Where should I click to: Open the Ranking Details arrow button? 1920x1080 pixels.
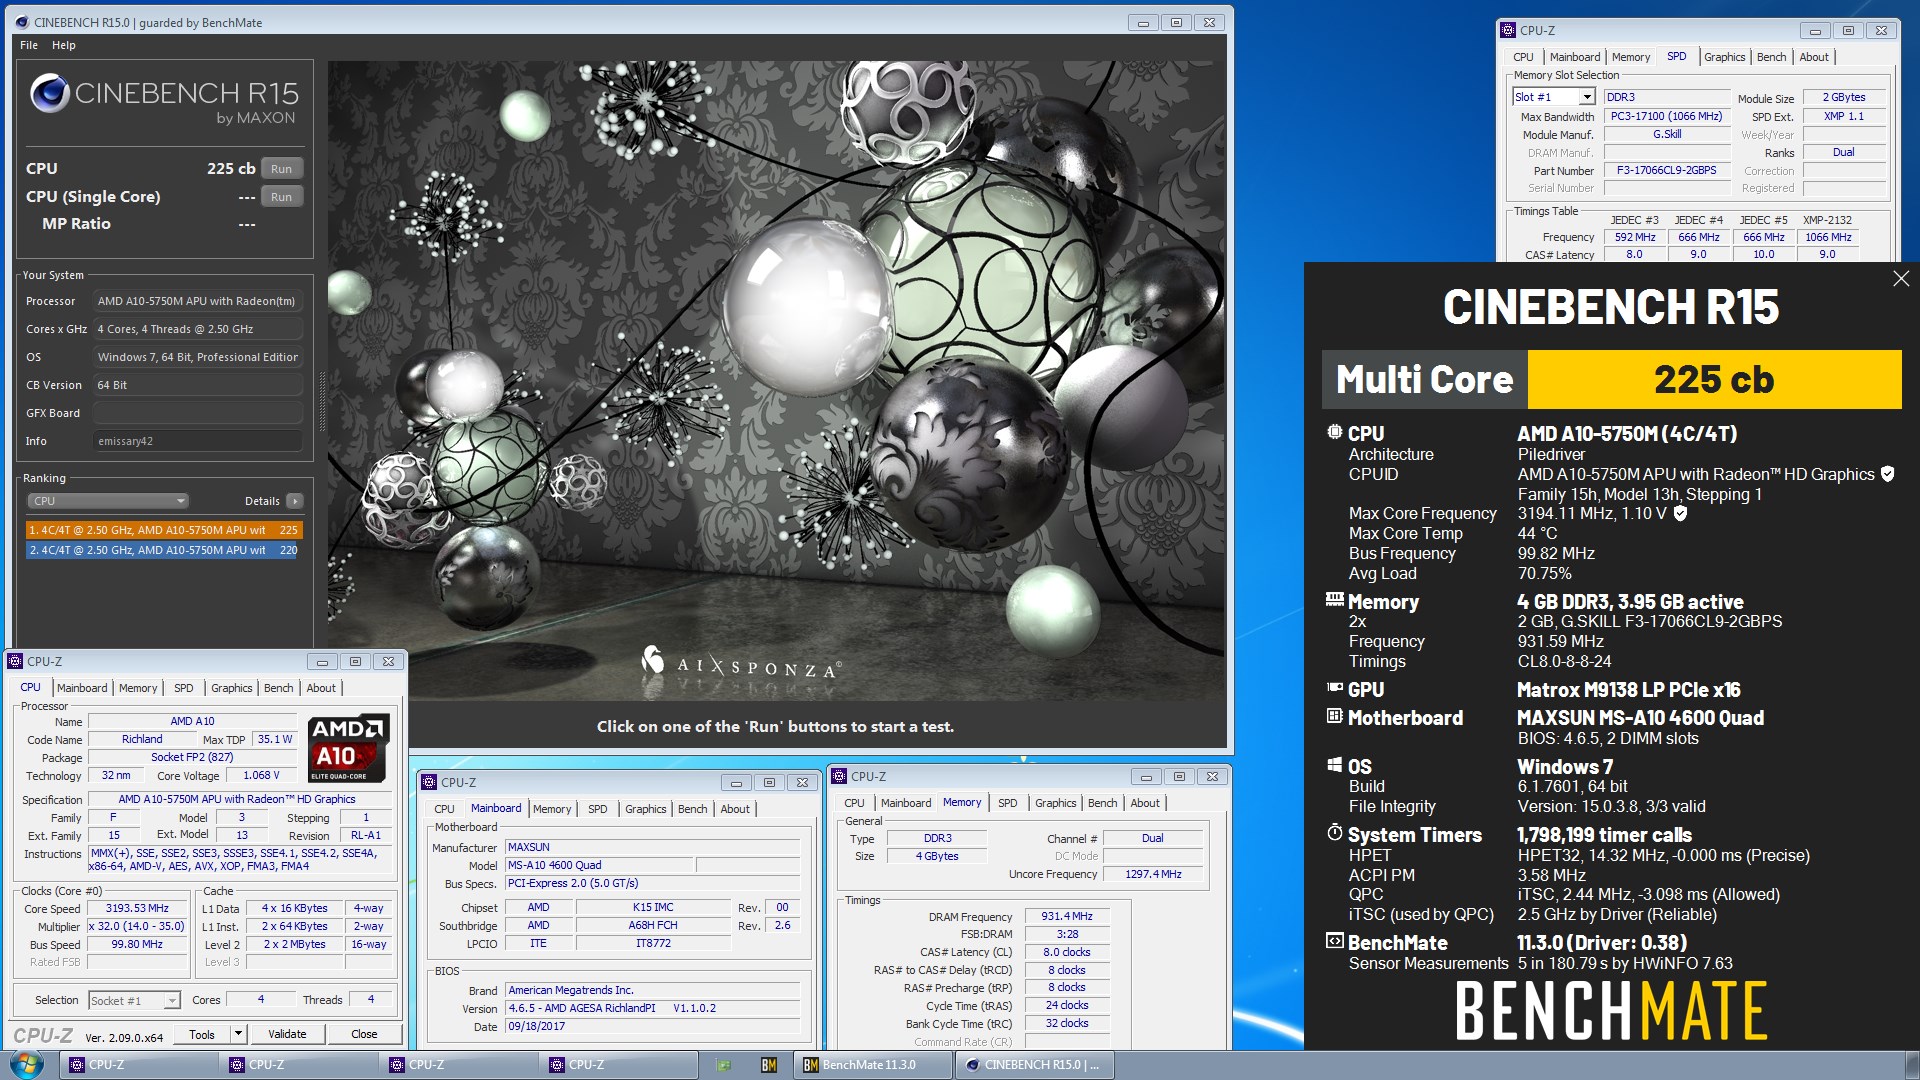pos(294,501)
